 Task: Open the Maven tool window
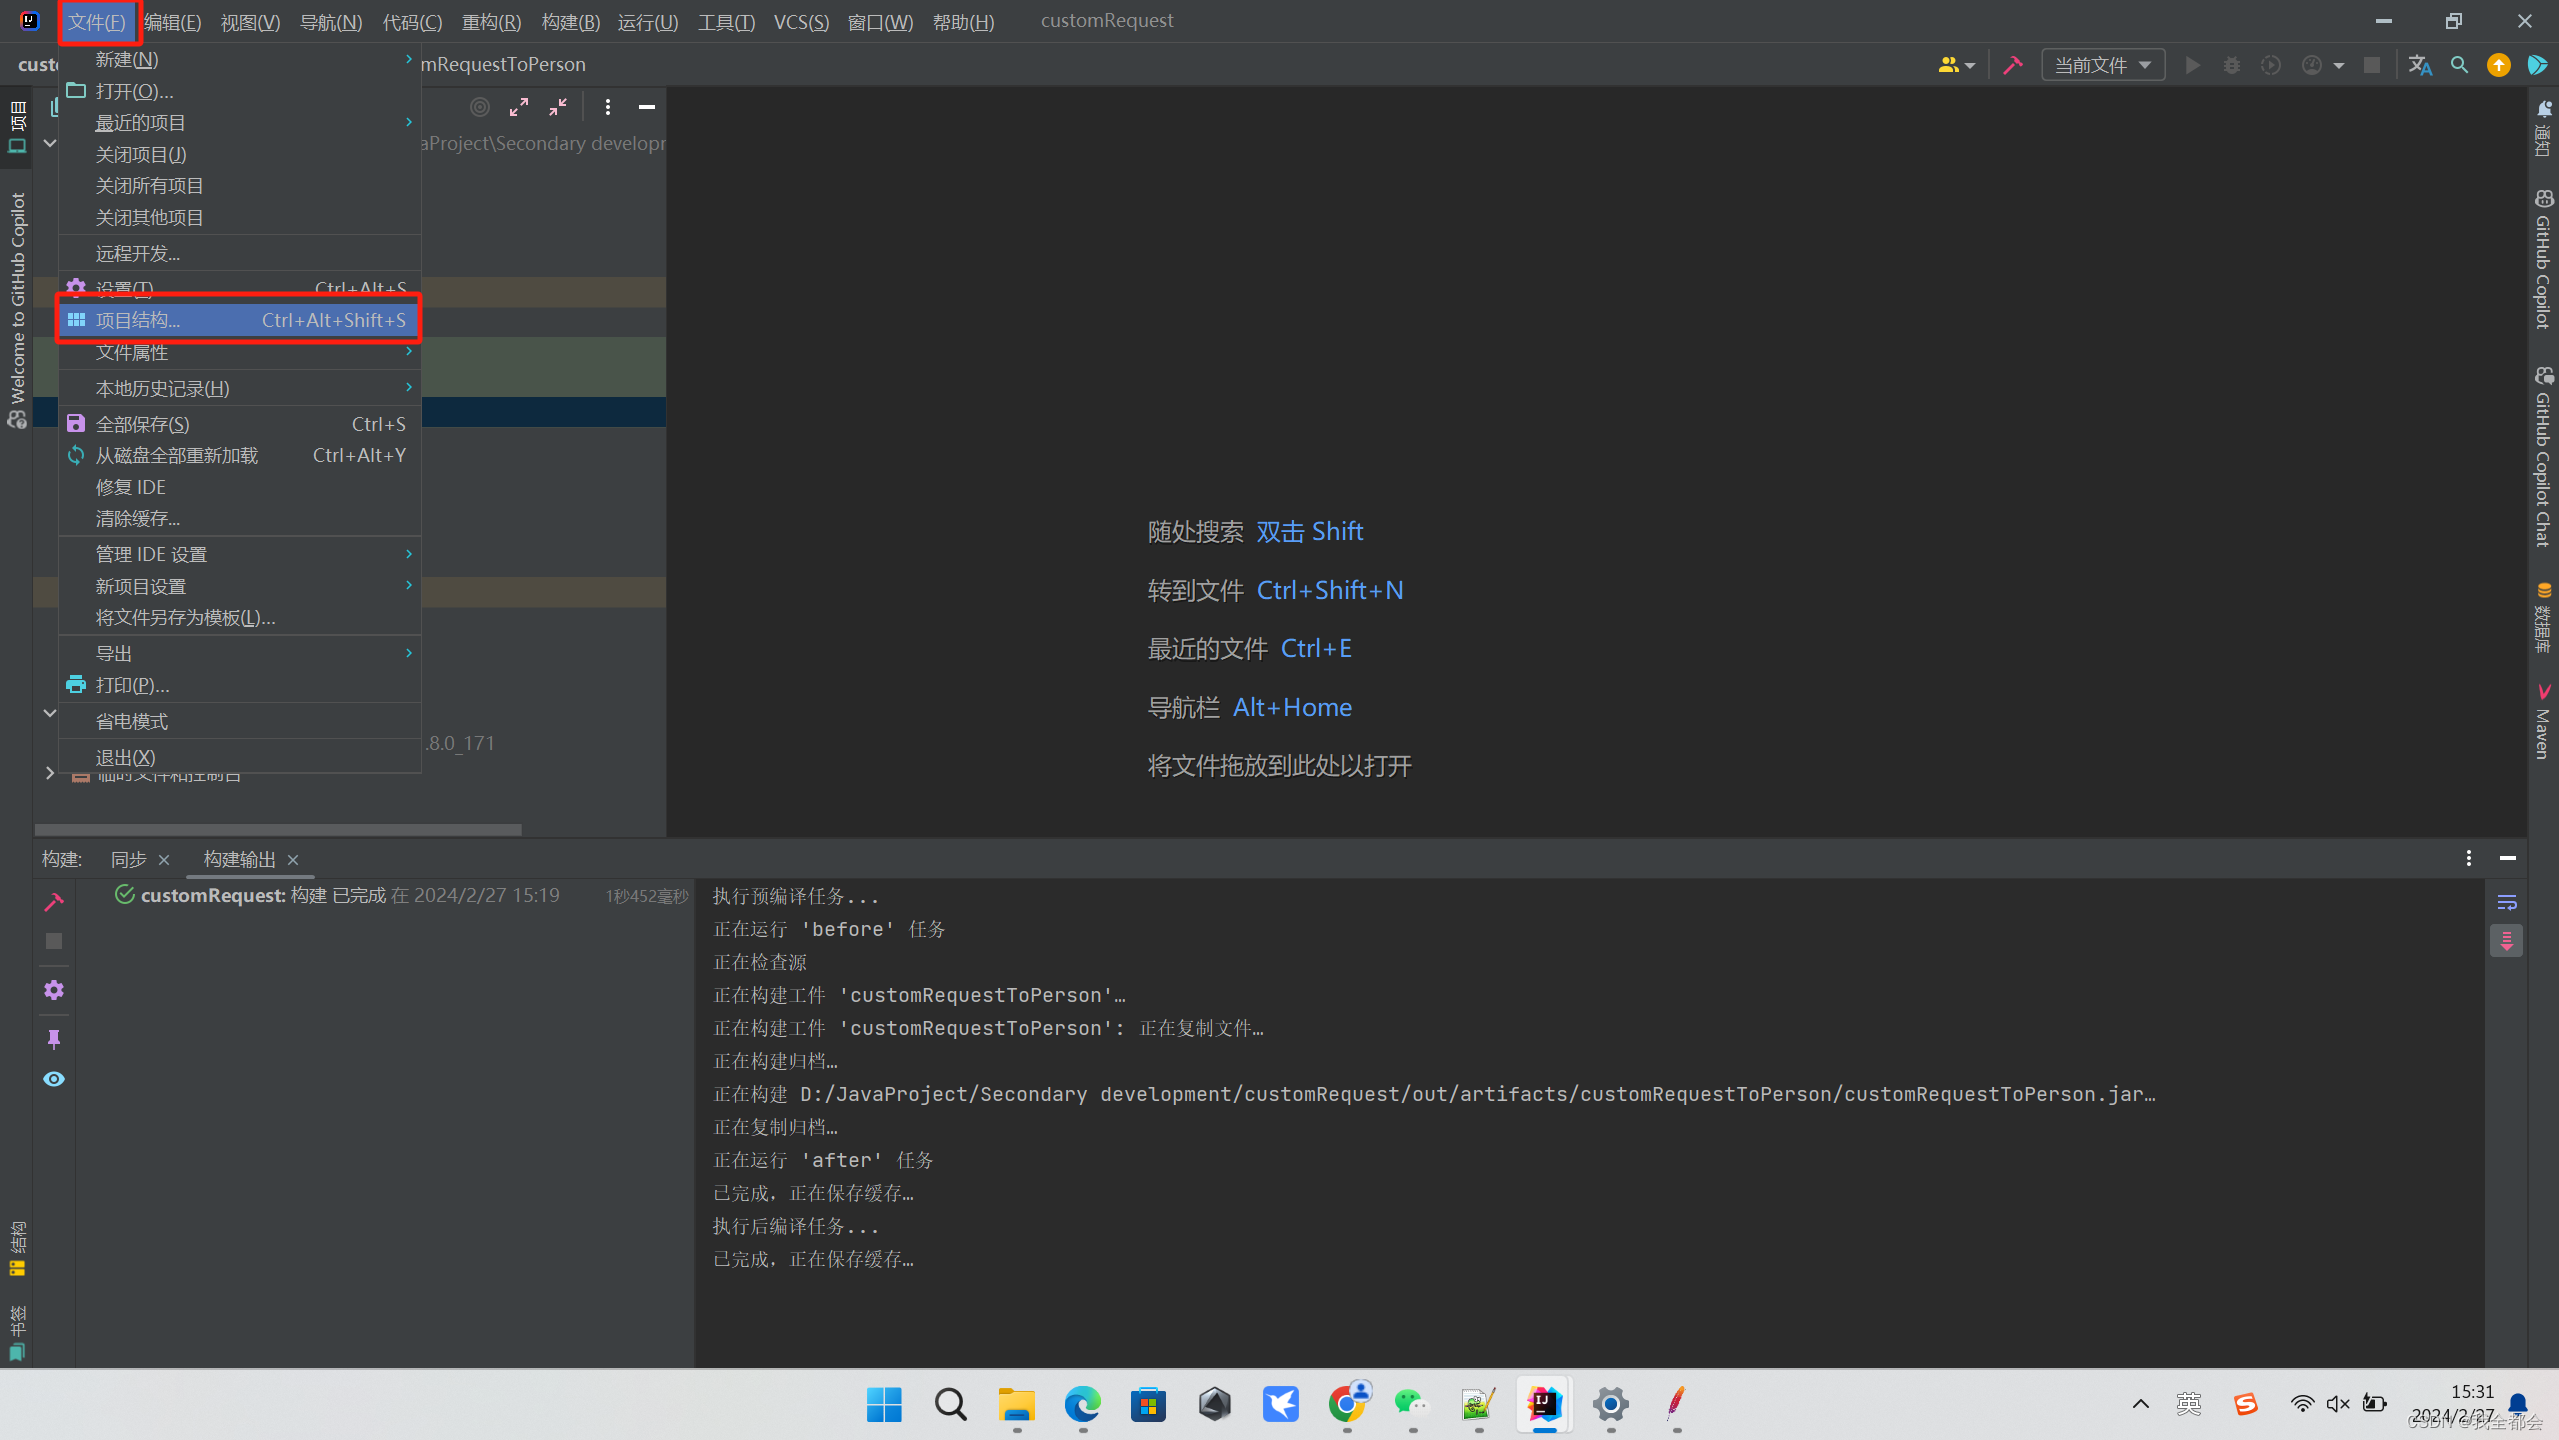coord(2544,722)
